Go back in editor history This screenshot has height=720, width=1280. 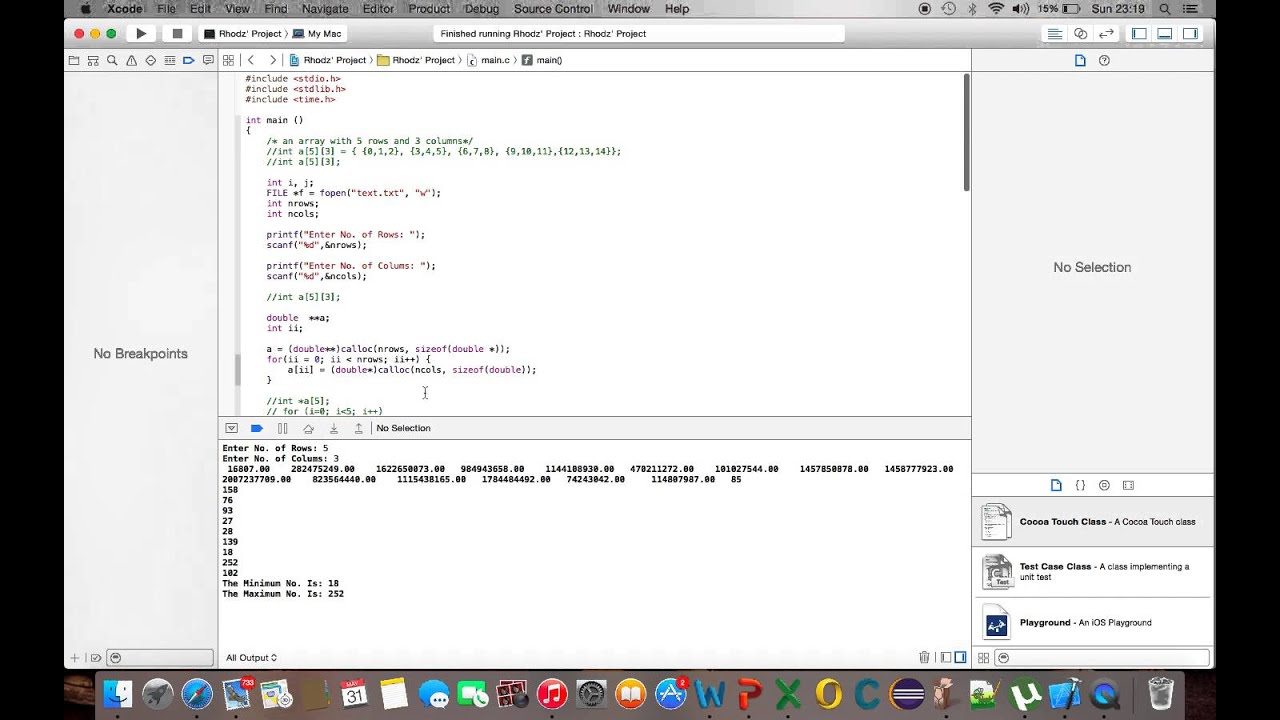point(251,60)
